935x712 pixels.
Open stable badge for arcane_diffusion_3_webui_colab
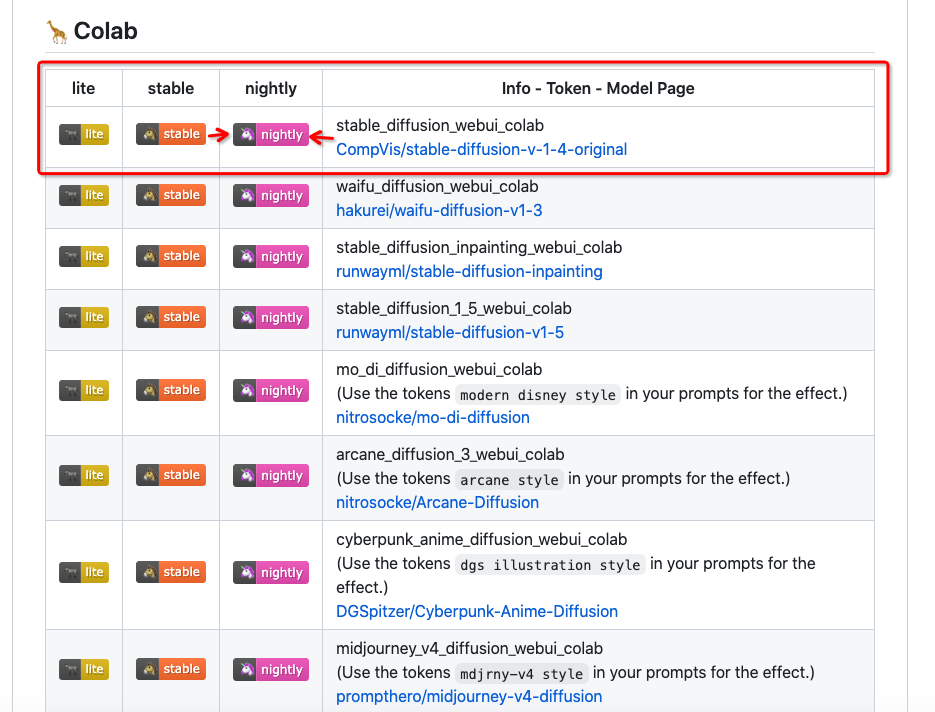point(171,475)
